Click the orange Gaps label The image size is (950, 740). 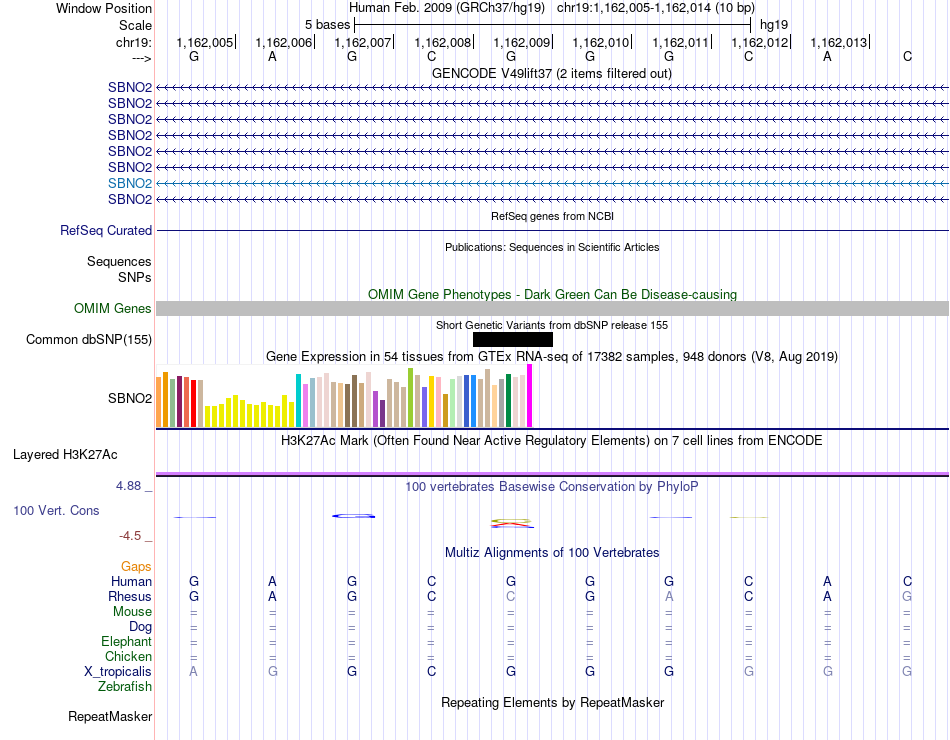[136, 566]
